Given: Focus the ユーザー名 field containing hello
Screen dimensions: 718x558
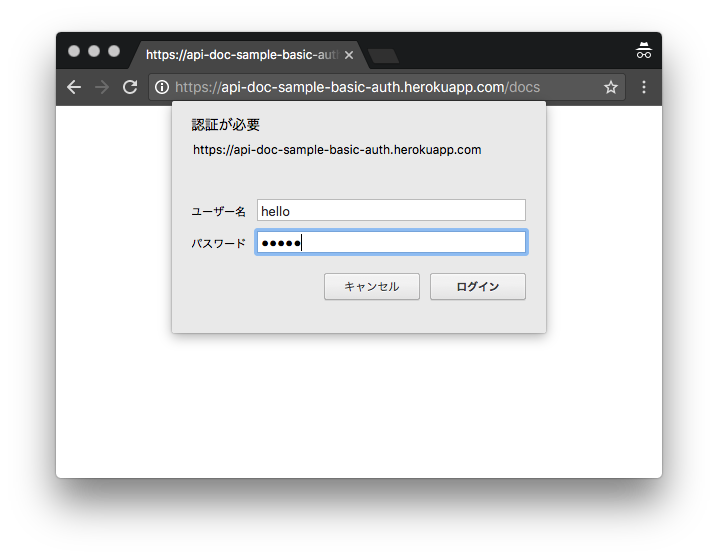Looking at the screenshot, I should (x=391, y=211).
